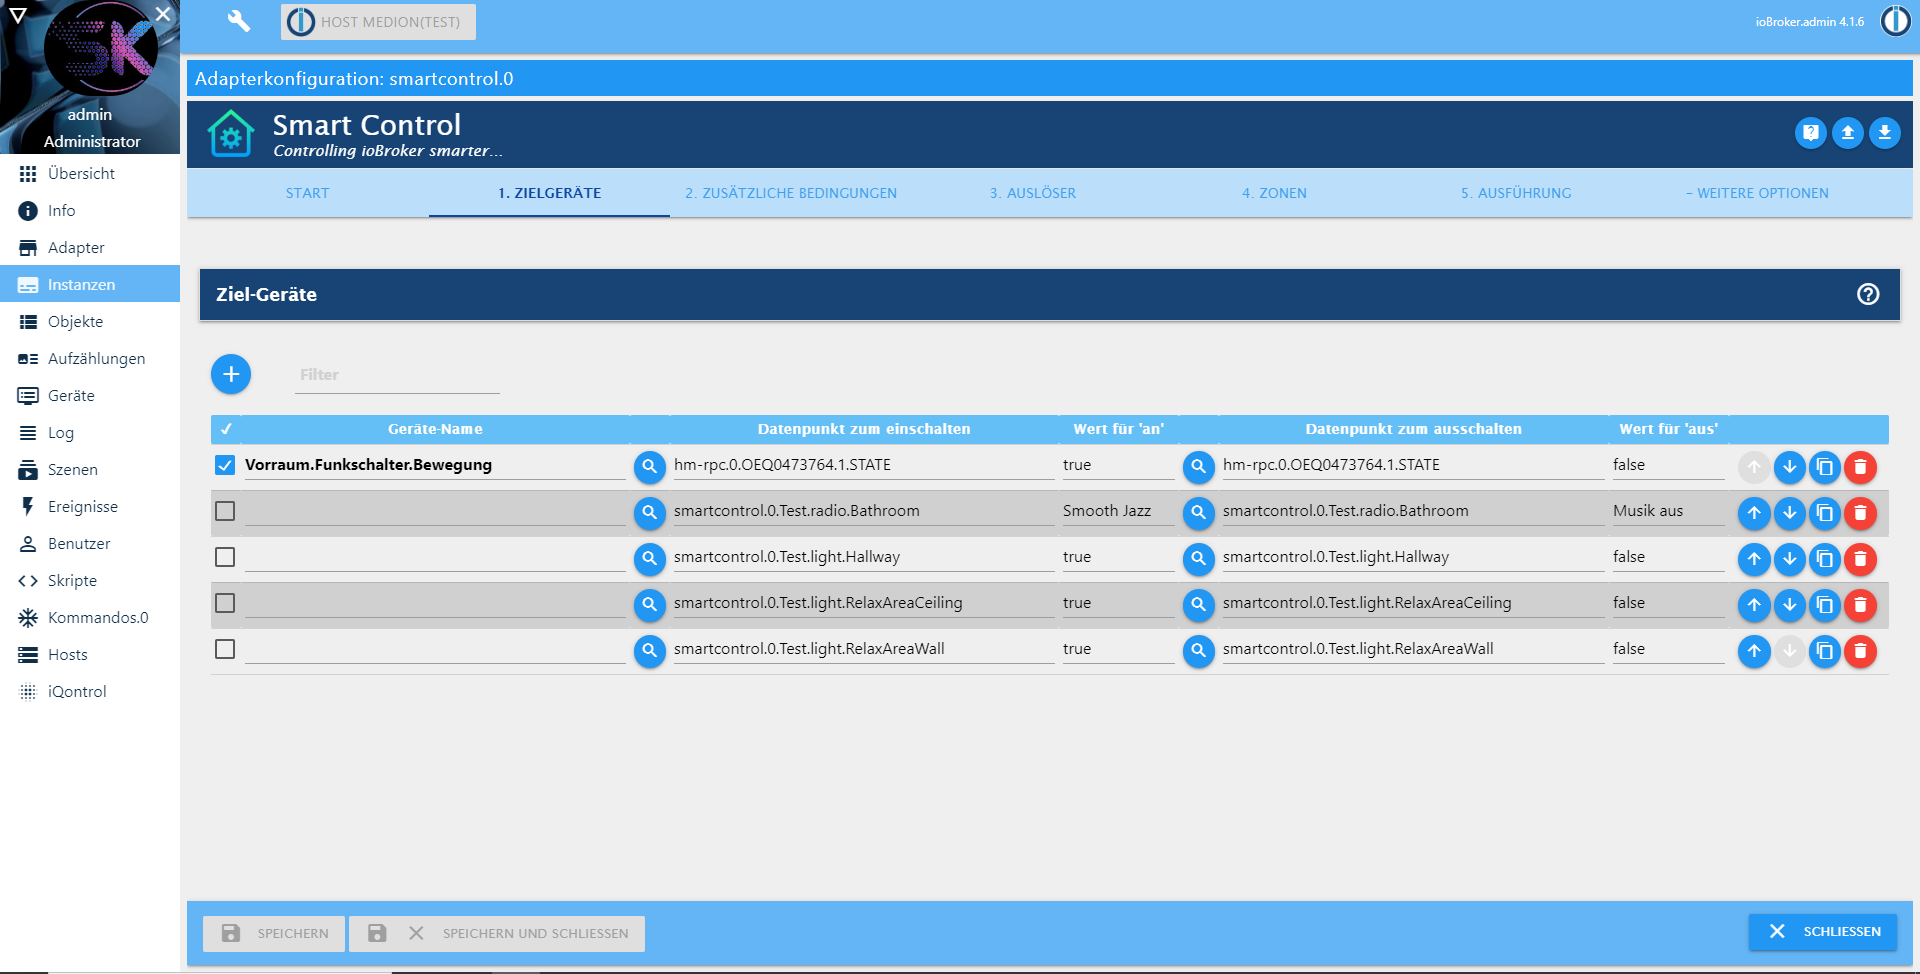Enable the light.RelaxAreaCeiling row checkbox

pos(225,603)
